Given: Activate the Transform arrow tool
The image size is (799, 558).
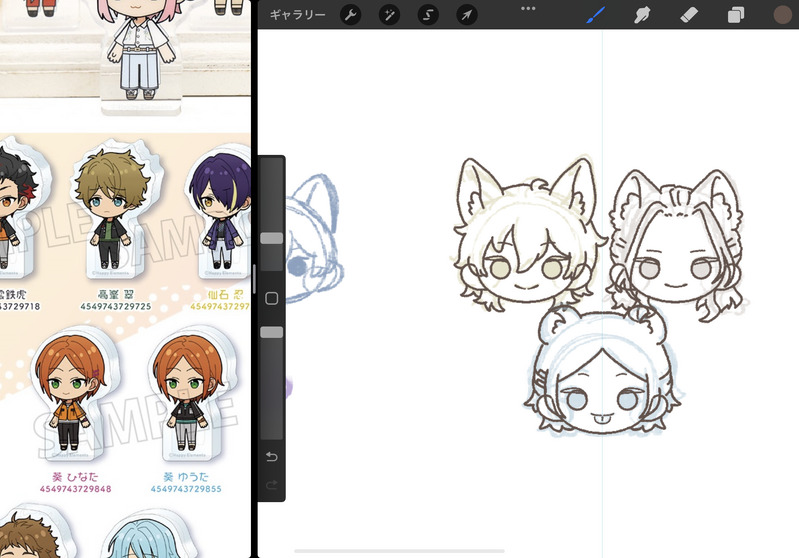Looking at the screenshot, I should click(467, 15).
